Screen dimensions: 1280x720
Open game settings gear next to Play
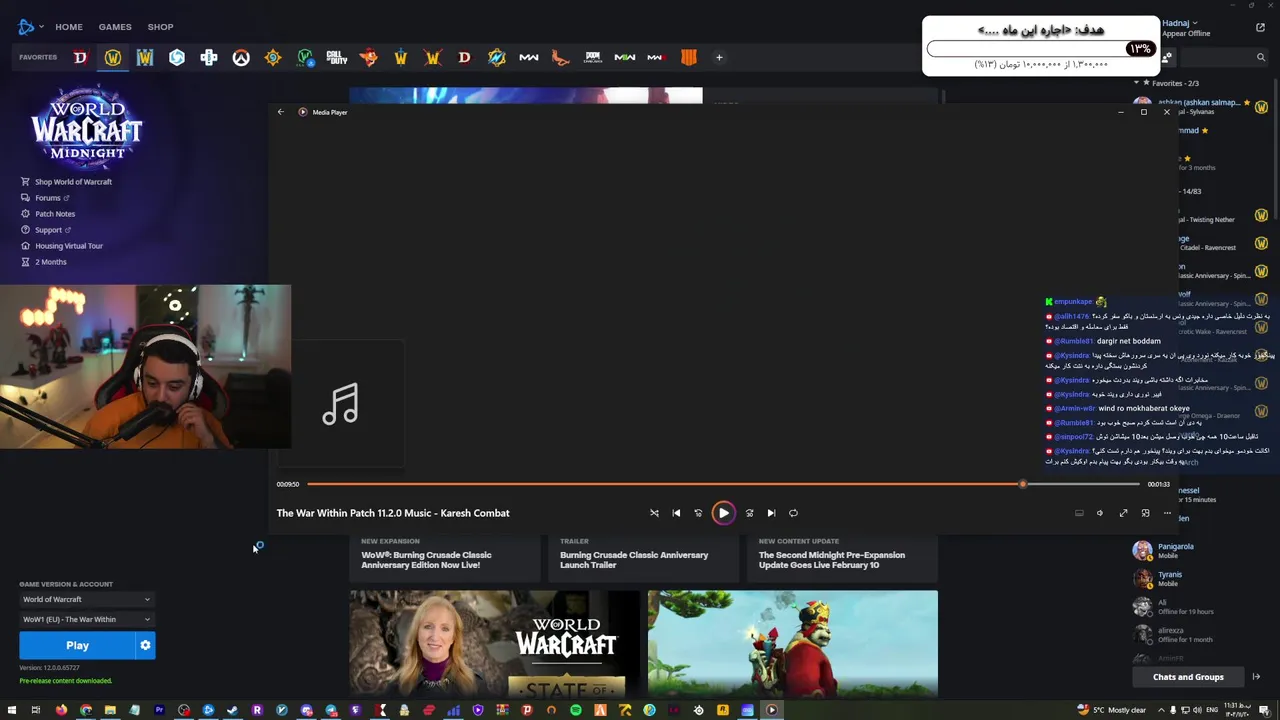click(x=145, y=646)
